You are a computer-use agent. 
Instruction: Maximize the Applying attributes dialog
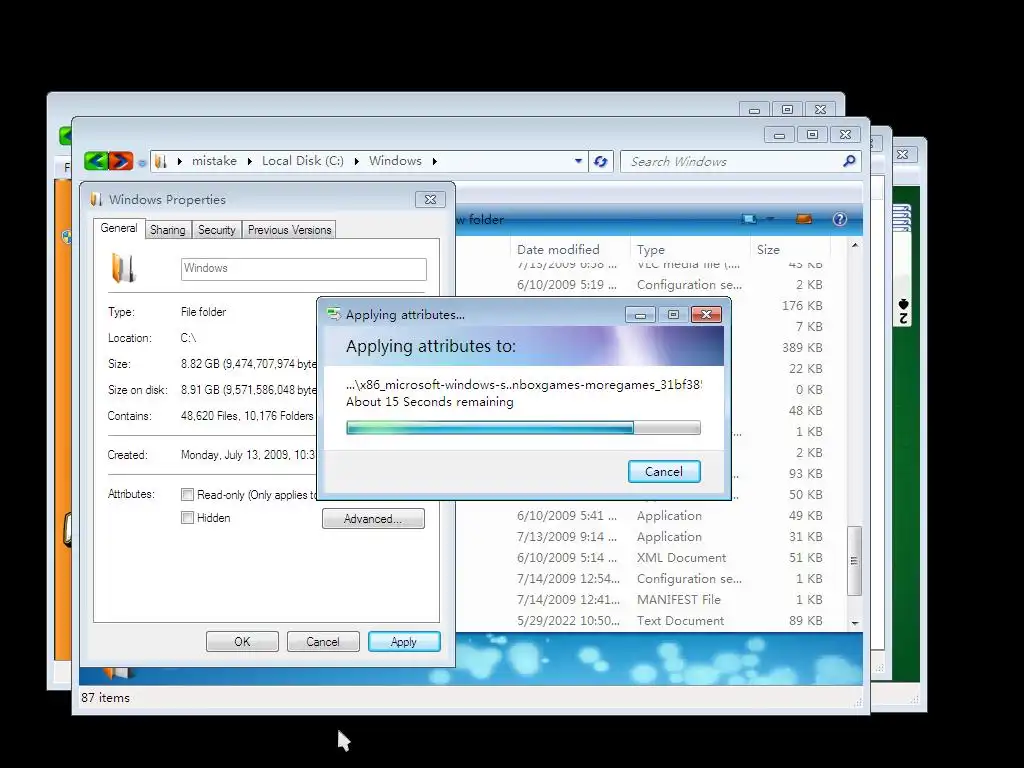tap(673, 315)
